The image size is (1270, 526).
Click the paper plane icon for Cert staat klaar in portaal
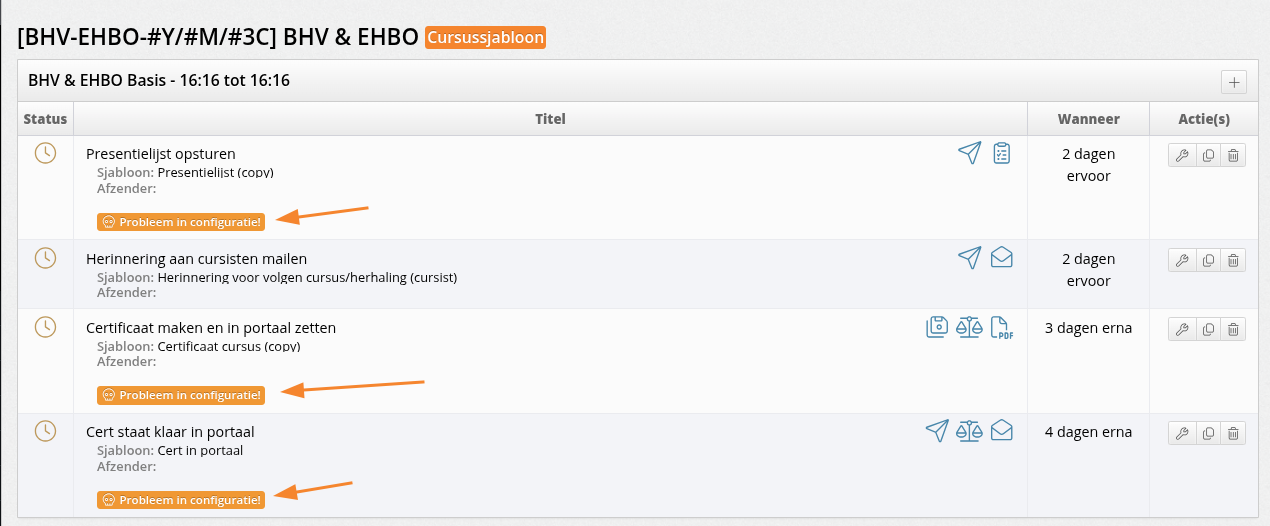point(937,431)
